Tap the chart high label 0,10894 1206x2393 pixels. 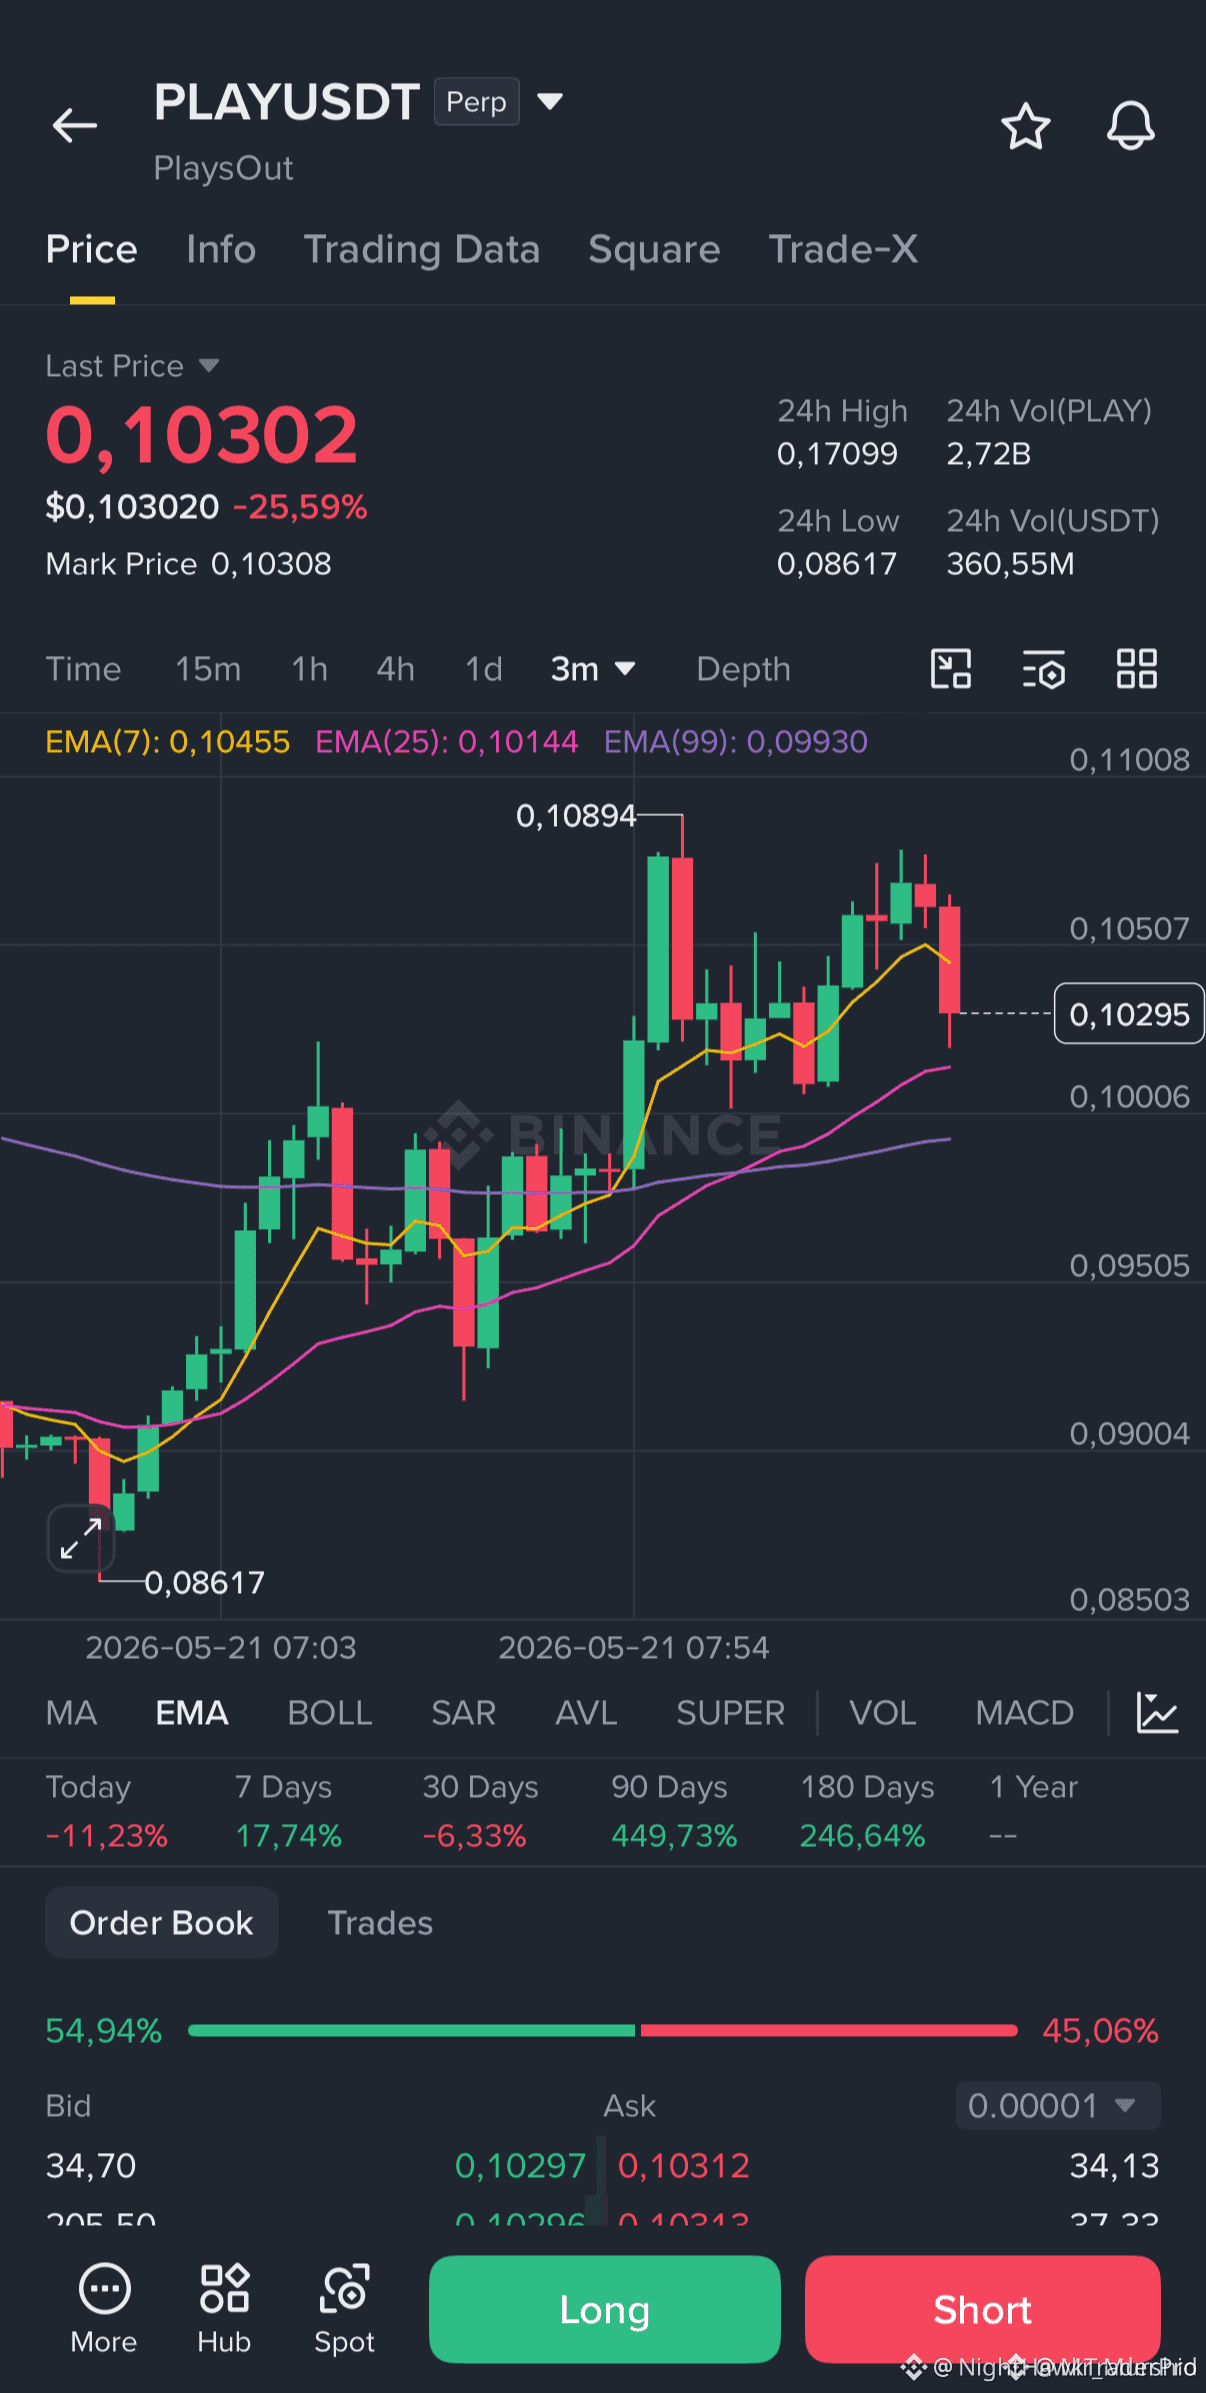[x=576, y=816]
